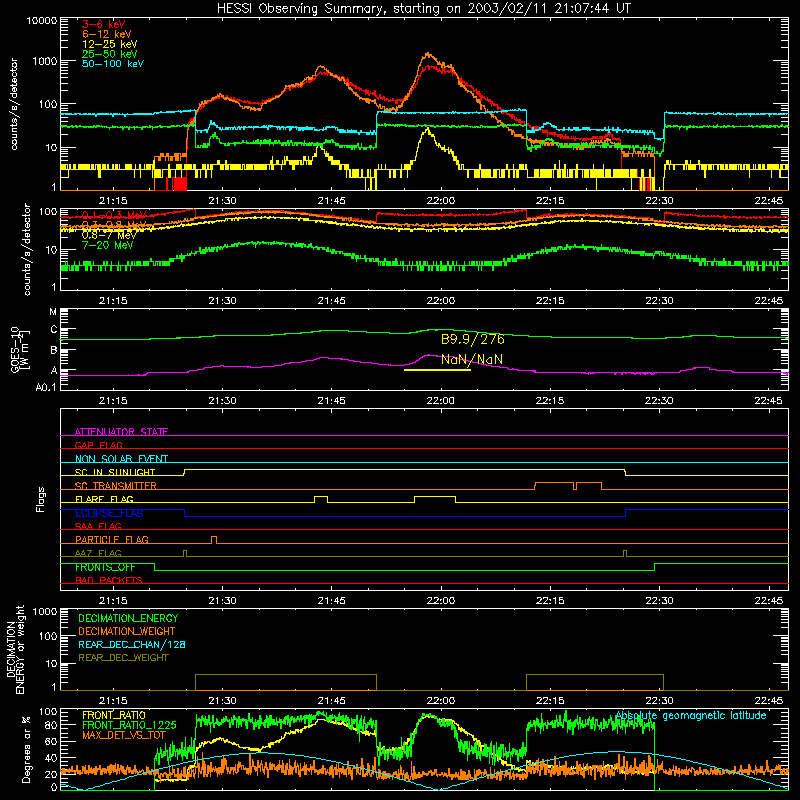Image resolution: width=800 pixels, height=800 pixels.
Task: Select the REAR_DEC_WEIGHT legend label
Action: [123, 658]
